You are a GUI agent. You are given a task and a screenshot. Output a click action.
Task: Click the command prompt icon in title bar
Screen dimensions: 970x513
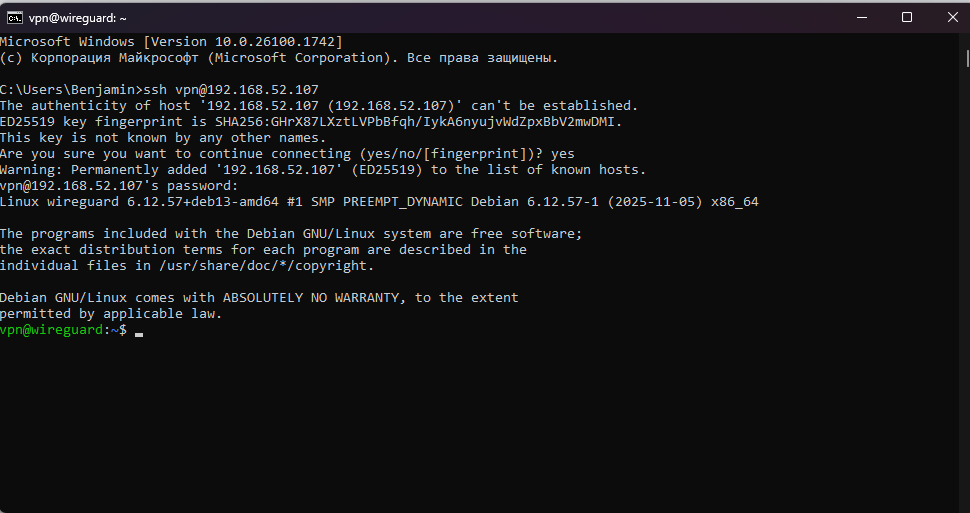(x=16, y=17)
